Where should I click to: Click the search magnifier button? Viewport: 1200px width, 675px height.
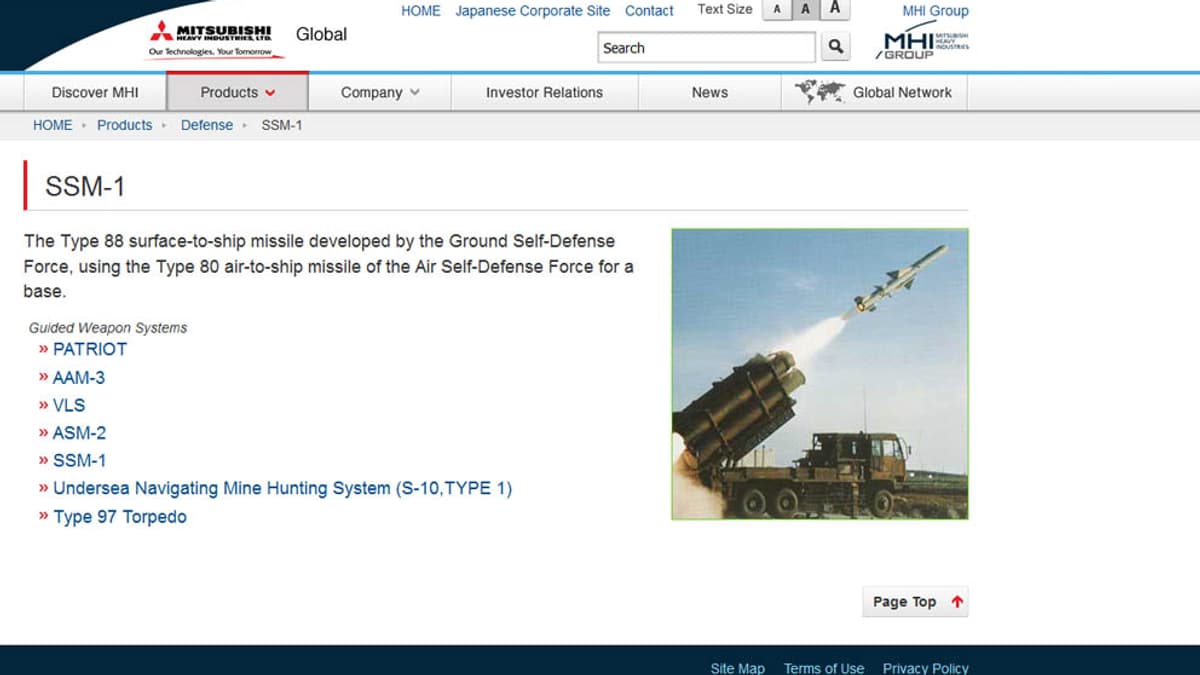836,47
